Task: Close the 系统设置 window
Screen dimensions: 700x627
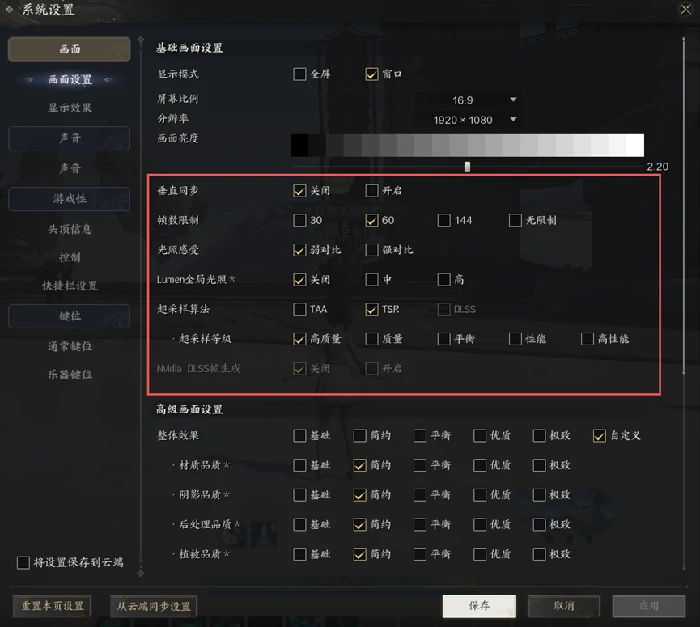Action: pyautogui.click(x=685, y=9)
